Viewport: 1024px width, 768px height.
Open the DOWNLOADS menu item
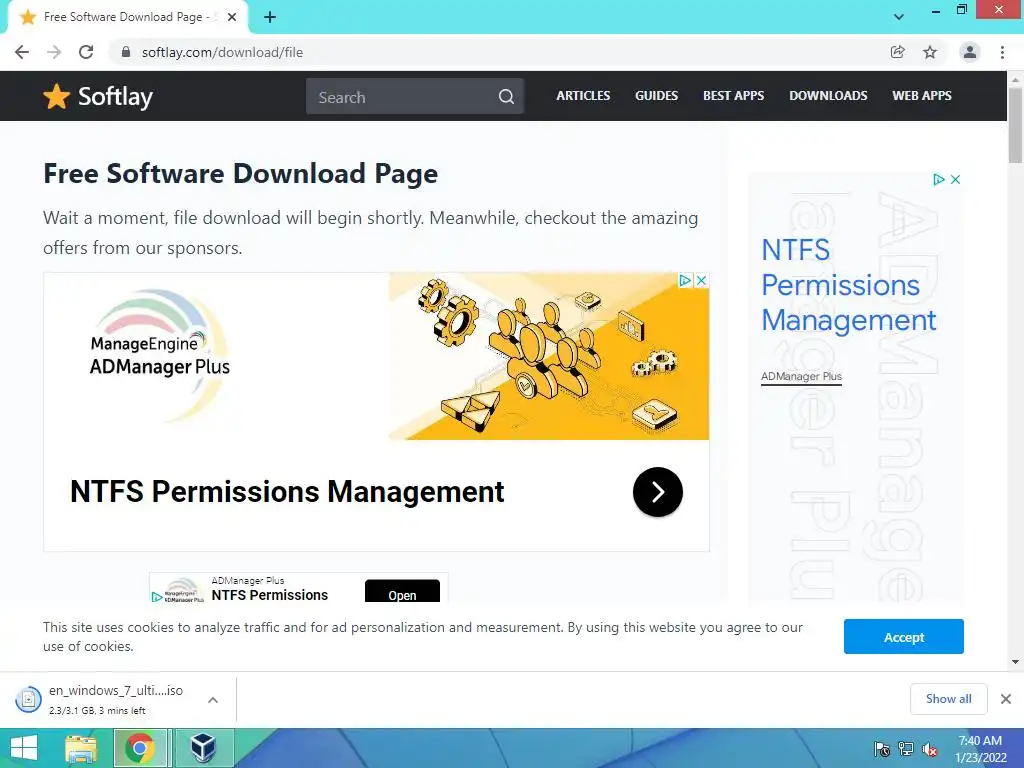pos(828,95)
